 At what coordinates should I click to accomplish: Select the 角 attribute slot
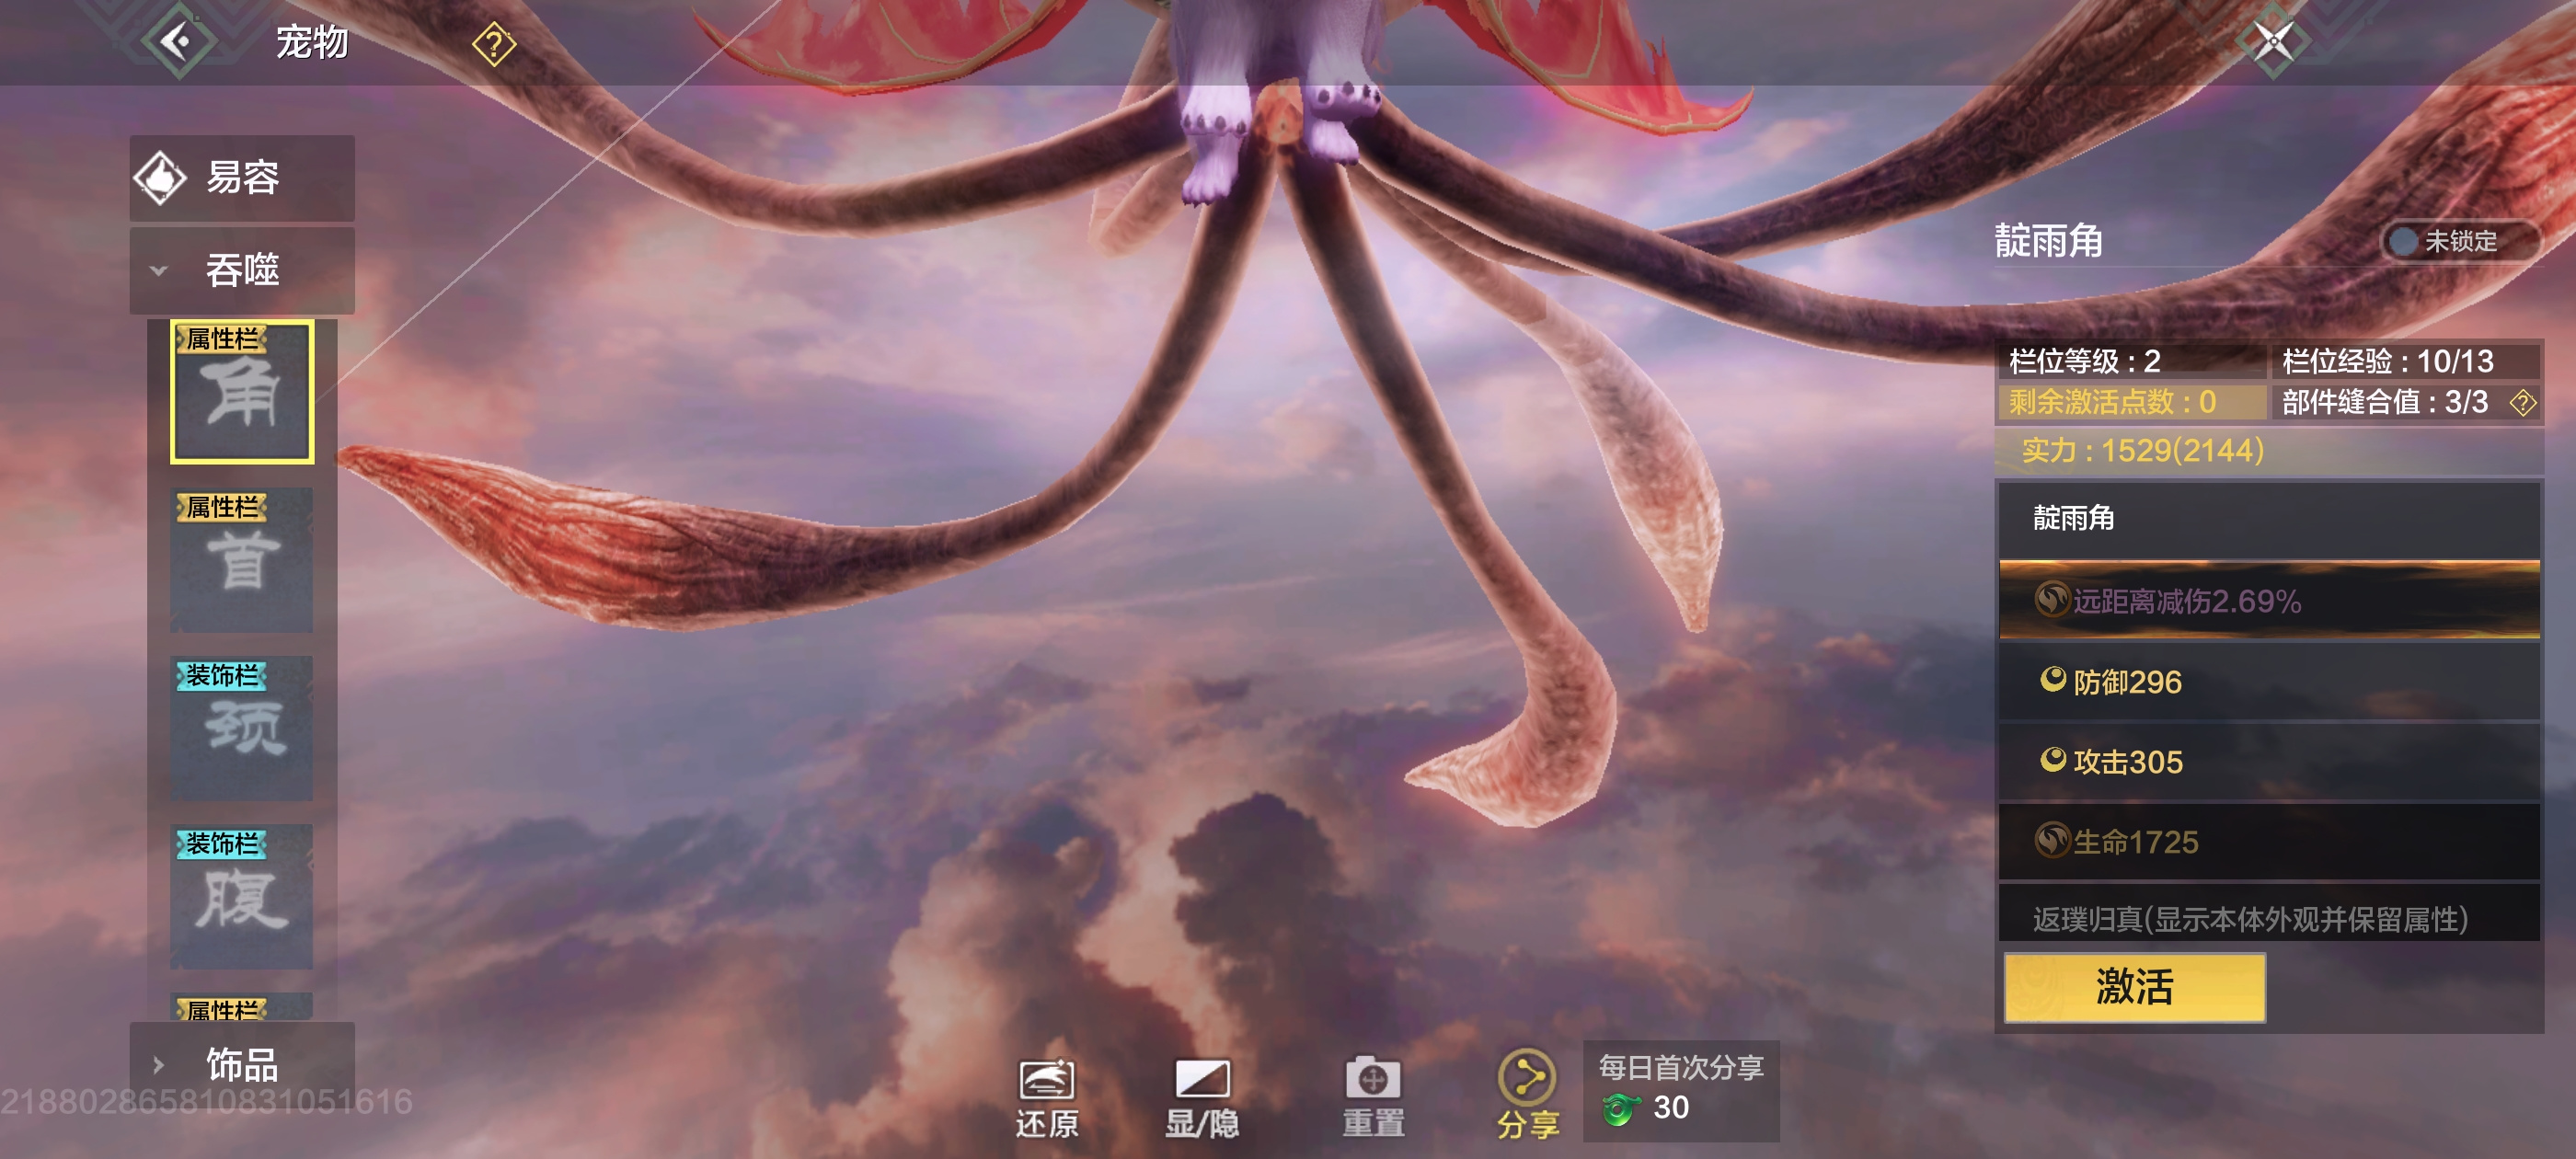click(242, 392)
